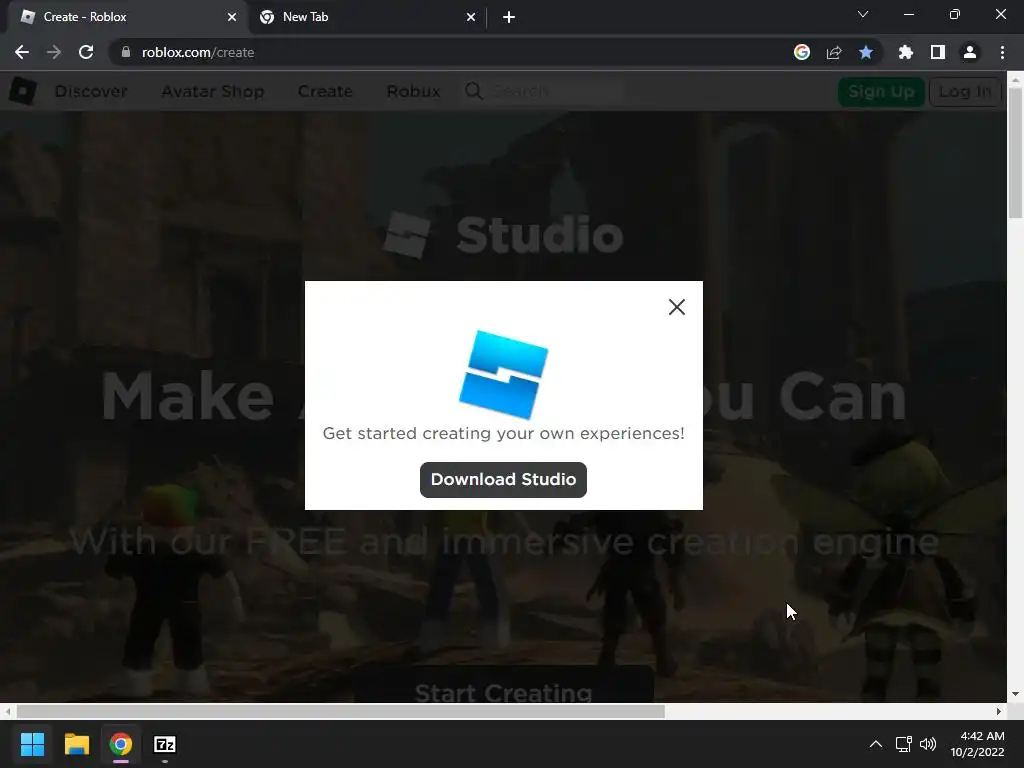Screen dimensions: 1024x768
Task: Minimize the Chrome window
Action: coord(909,14)
